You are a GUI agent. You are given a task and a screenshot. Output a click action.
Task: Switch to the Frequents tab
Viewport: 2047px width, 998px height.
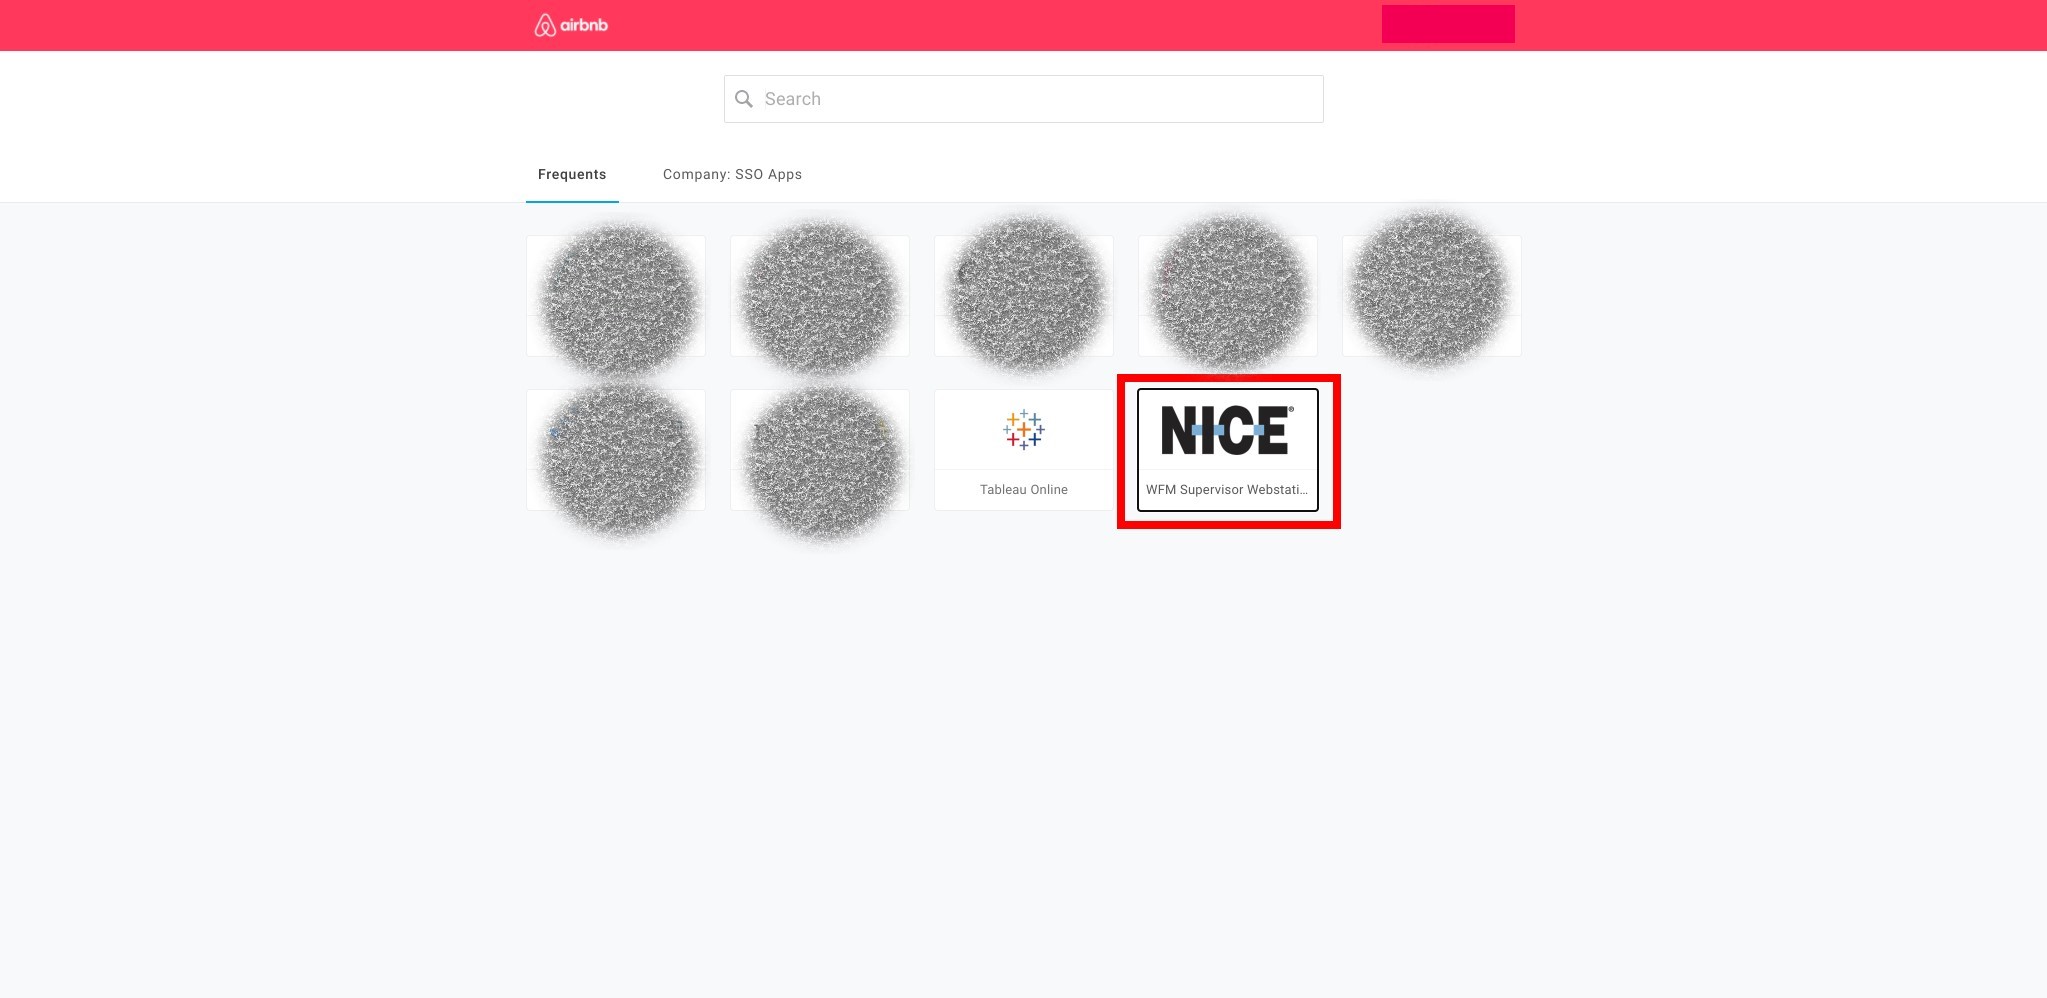point(572,174)
